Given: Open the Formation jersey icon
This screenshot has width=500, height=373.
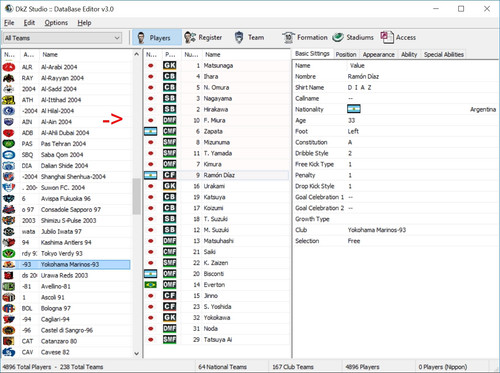Looking at the screenshot, I should (x=288, y=37).
